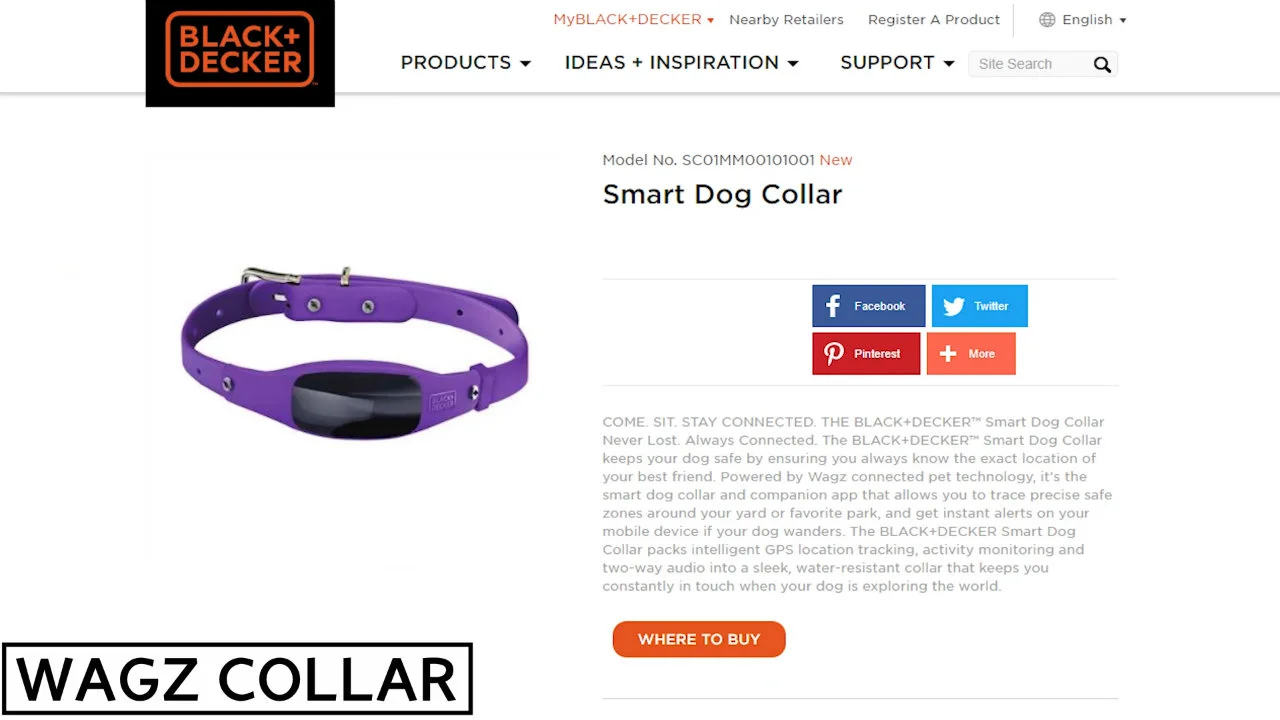Open the IDEAS + INSPIRATION menu

[x=681, y=62]
